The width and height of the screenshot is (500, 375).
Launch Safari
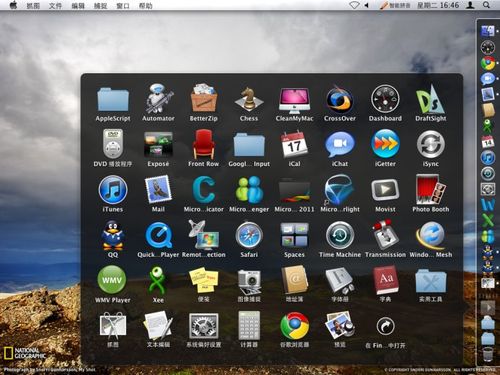249,235
